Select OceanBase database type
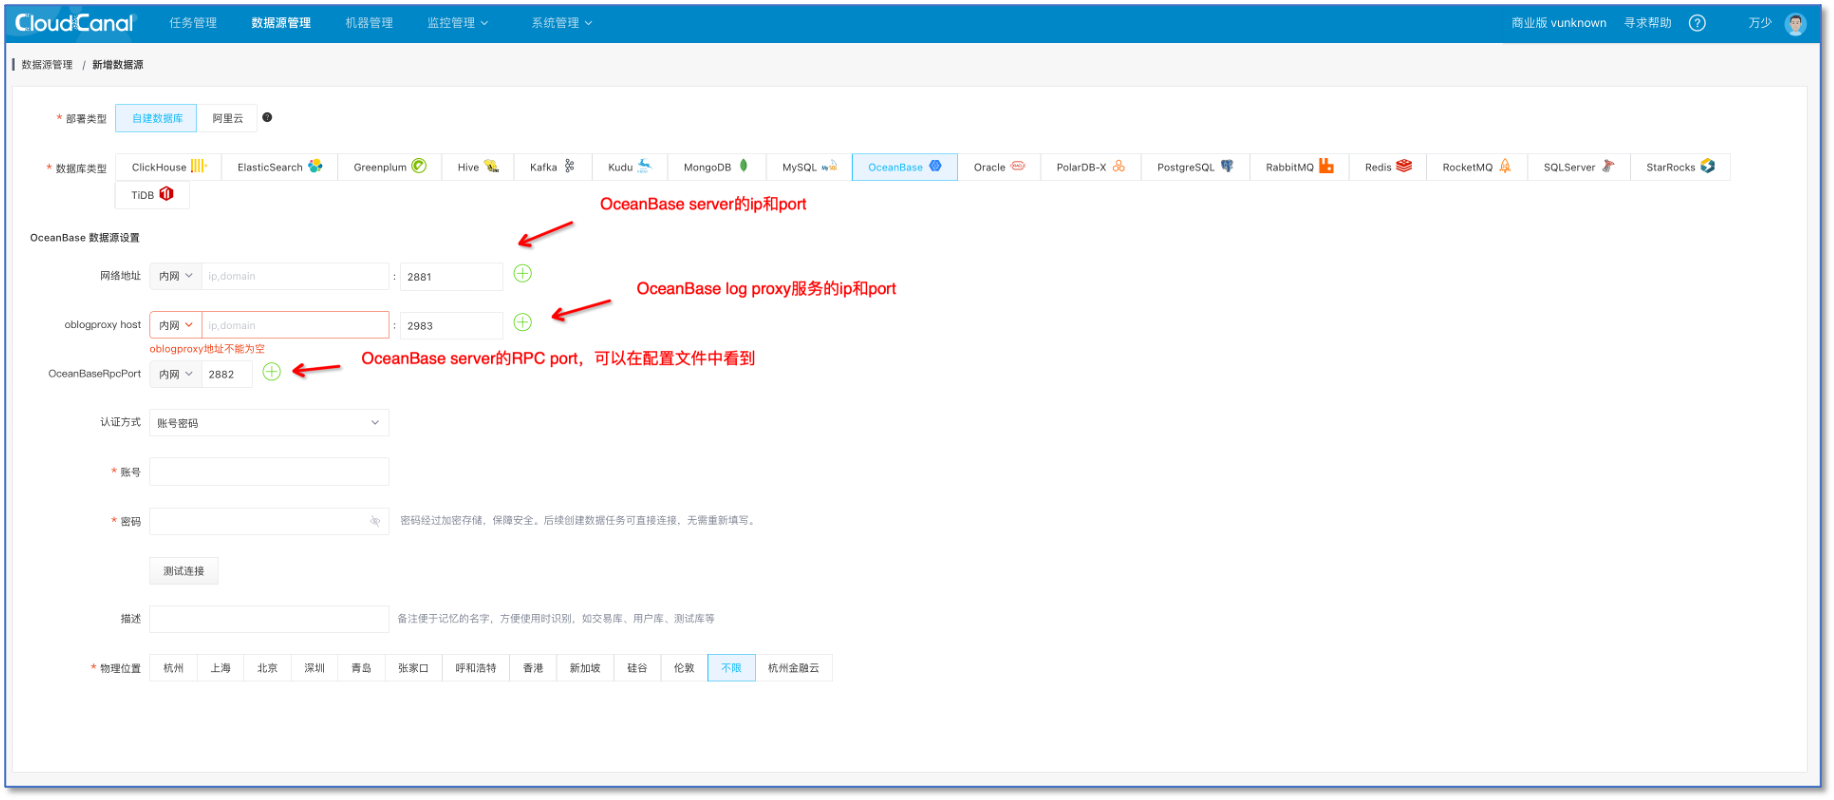The image size is (1834, 800). [x=905, y=167]
